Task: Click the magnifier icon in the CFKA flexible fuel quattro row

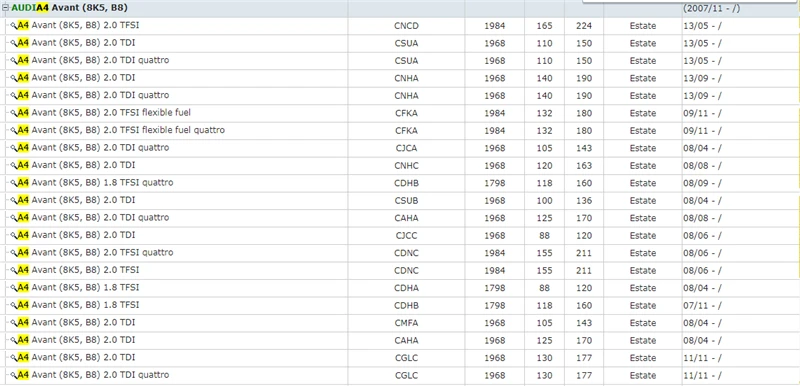Action: pyautogui.click(x=14, y=130)
